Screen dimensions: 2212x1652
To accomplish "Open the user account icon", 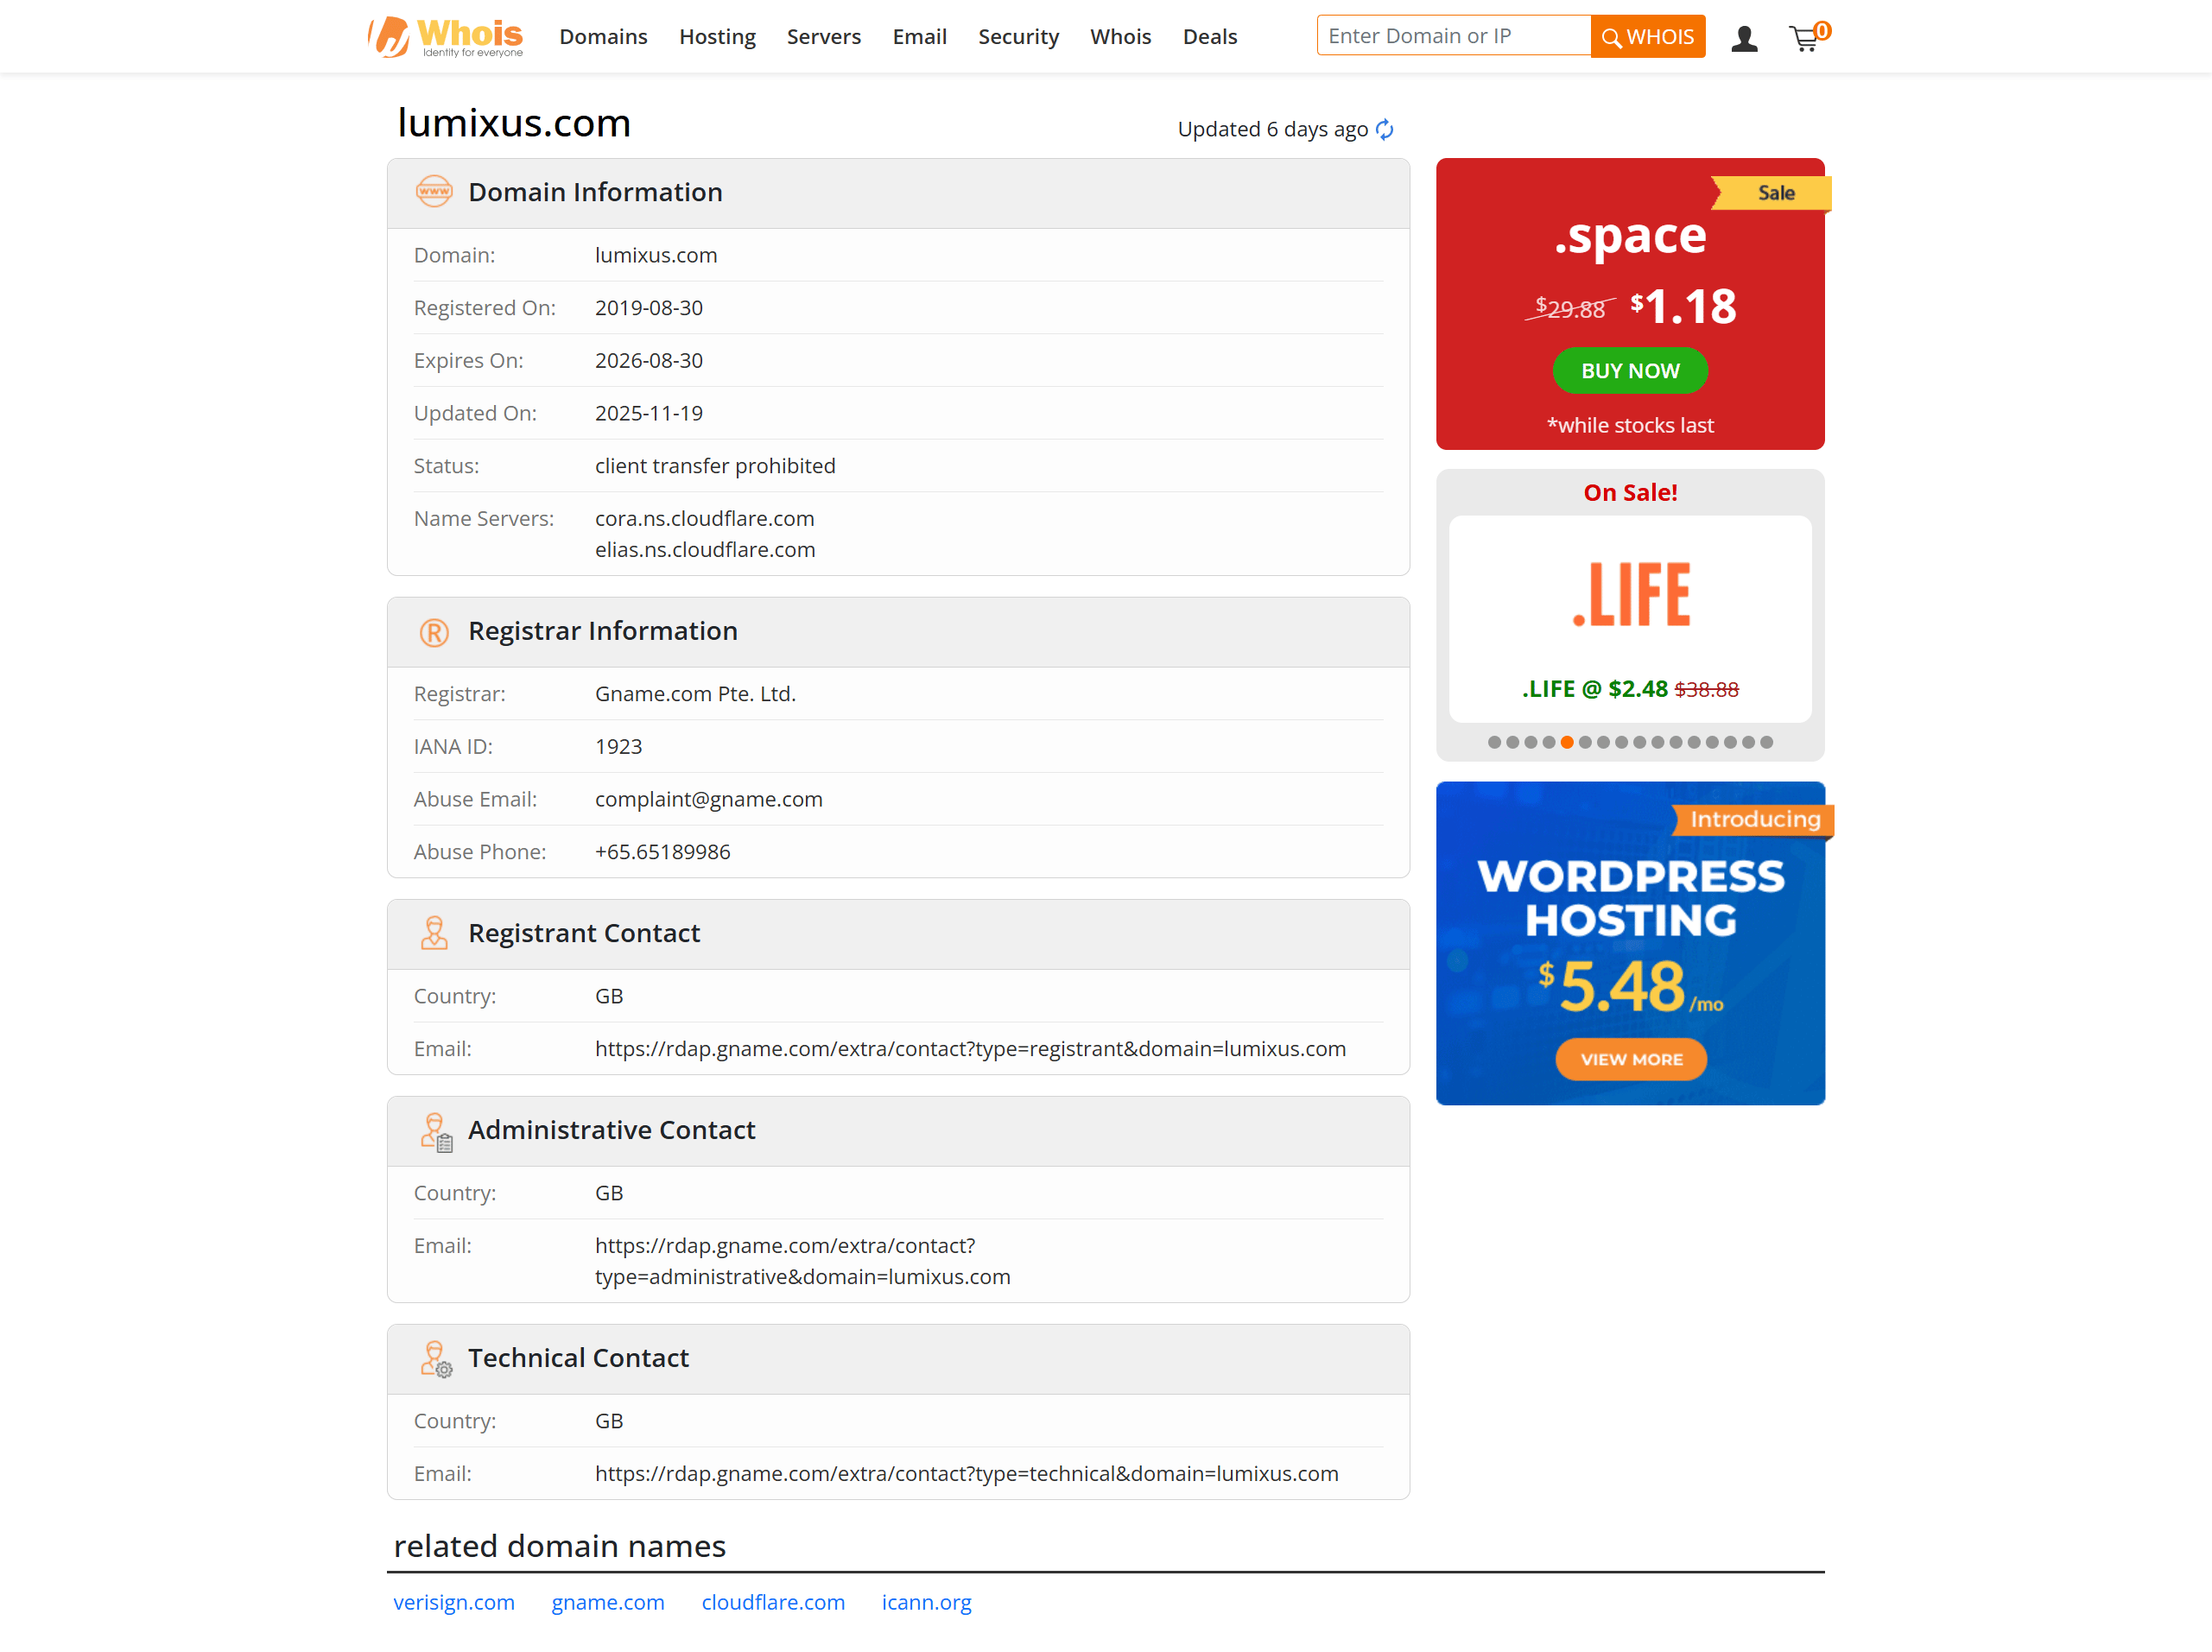I will [1744, 39].
